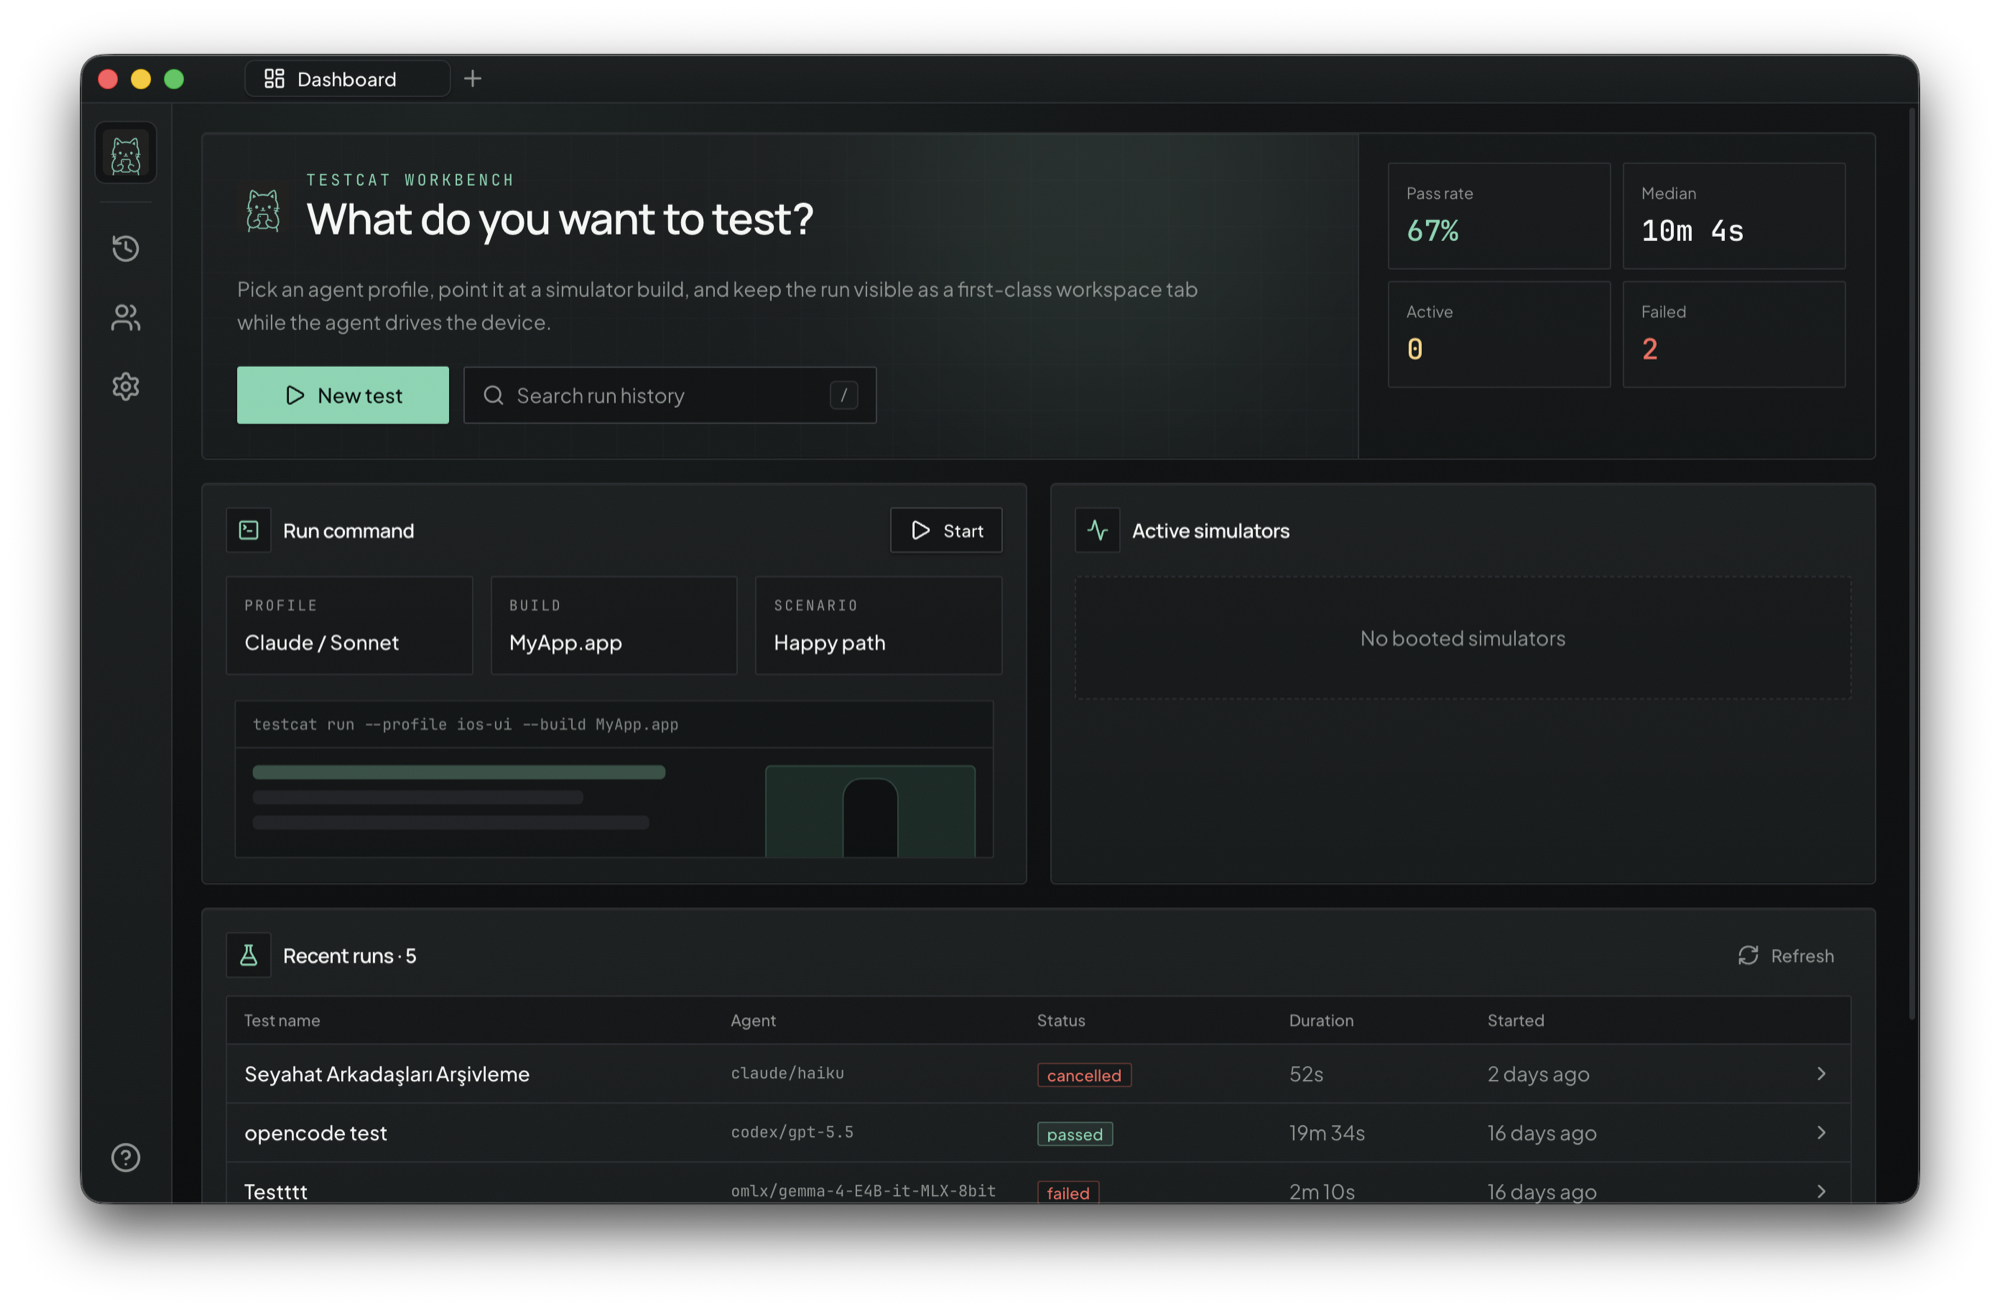
Task: Expand the Testttt row chevron
Action: click(x=1821, y=1191)
